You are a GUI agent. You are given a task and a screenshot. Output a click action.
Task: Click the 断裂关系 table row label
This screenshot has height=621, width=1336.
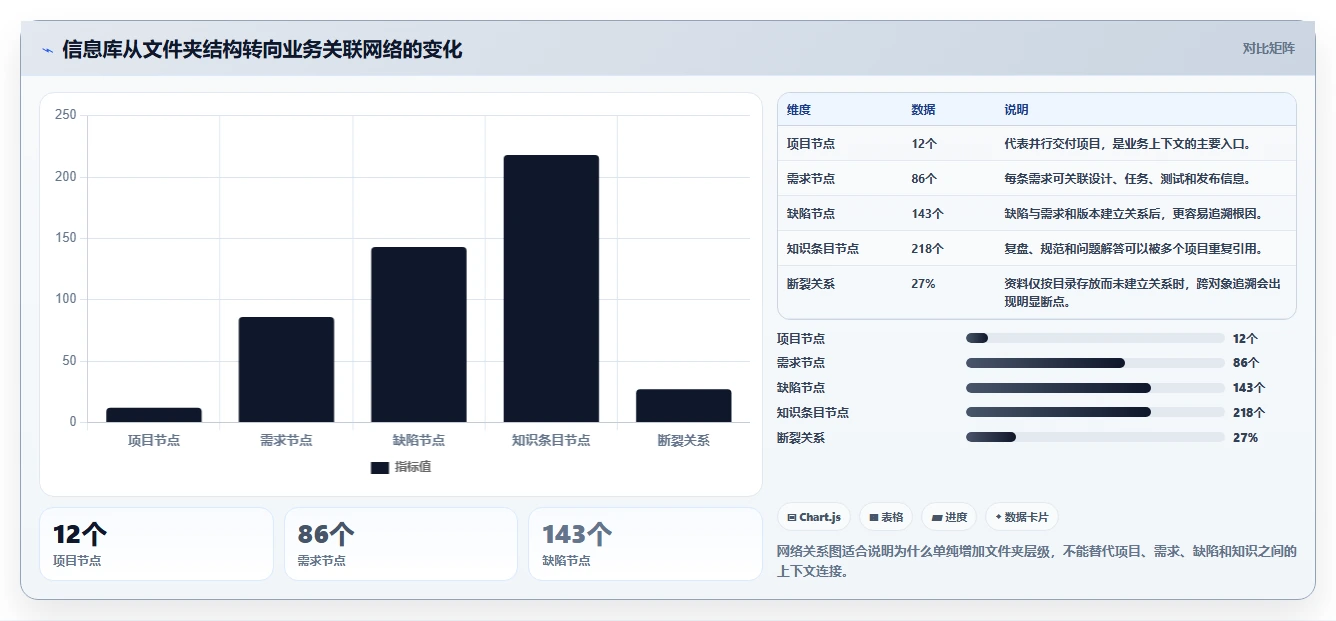tap(811, 284)
